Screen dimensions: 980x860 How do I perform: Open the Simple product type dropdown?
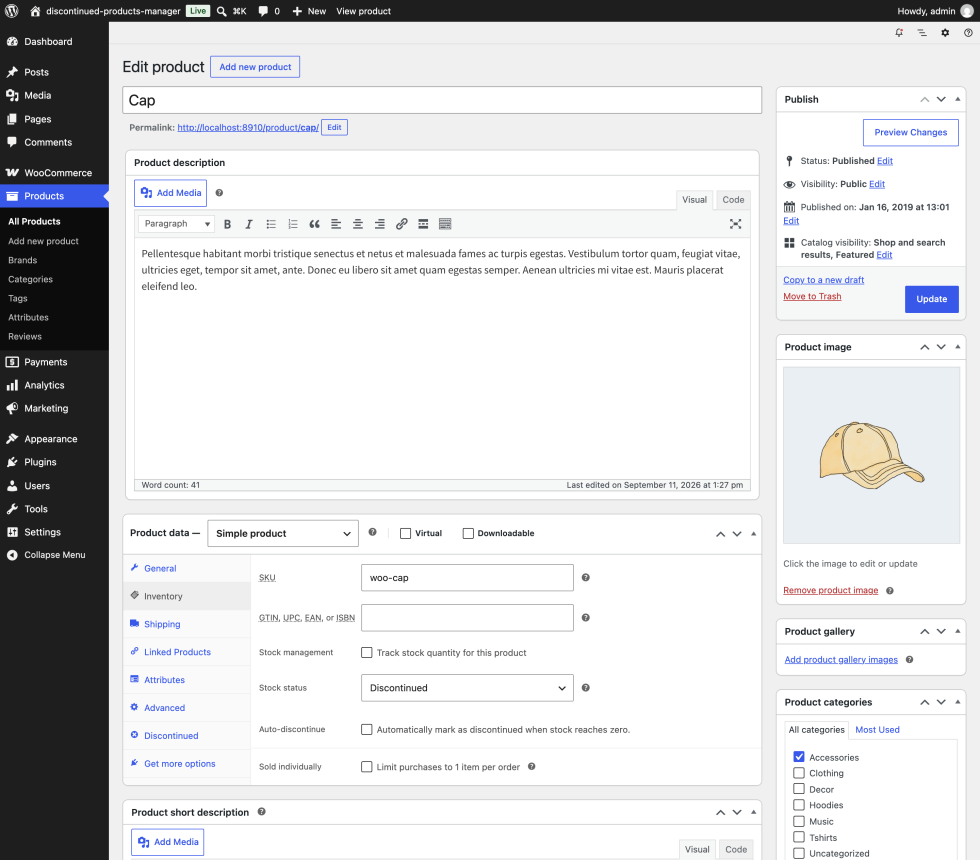pyautogui.click(x=282, y=533)
